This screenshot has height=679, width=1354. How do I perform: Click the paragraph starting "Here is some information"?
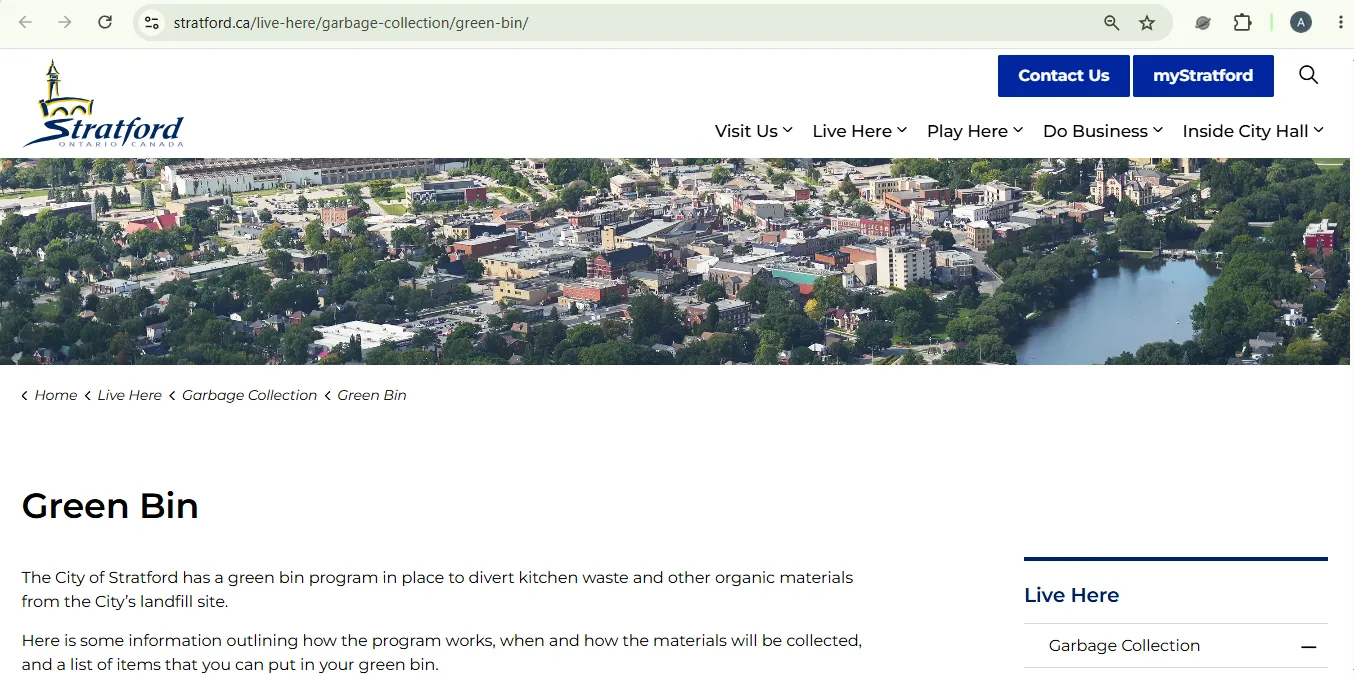point(442,652)
